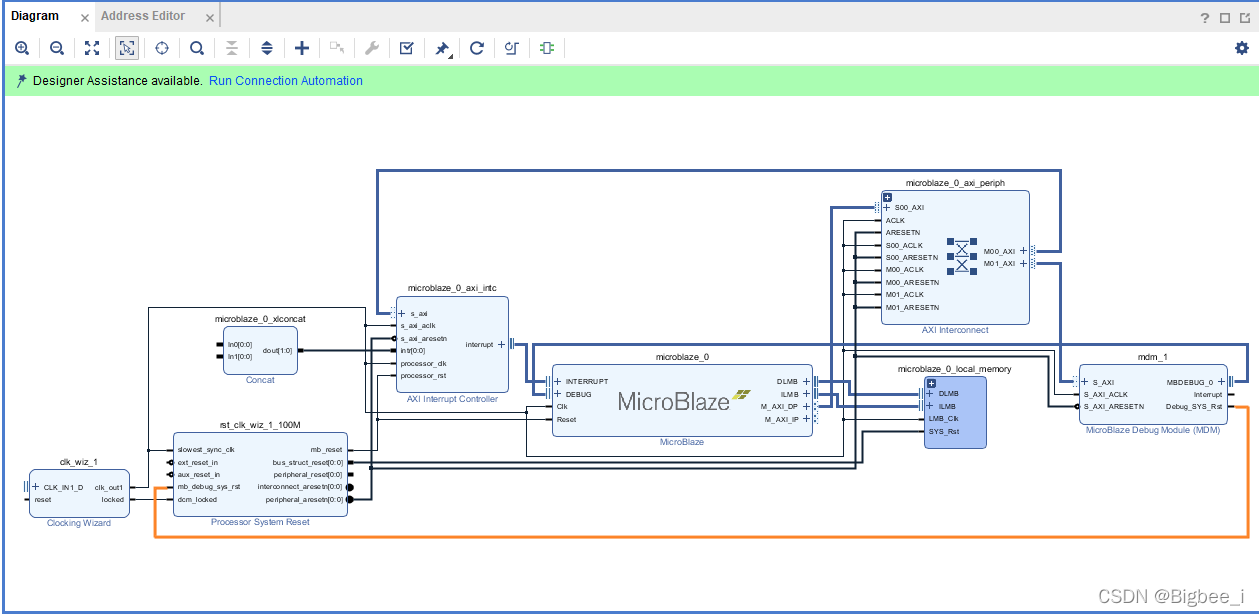This screenshot has height=616, width=1259.
Task: Open the diagram settings gear
Action: pos(1242,48)
